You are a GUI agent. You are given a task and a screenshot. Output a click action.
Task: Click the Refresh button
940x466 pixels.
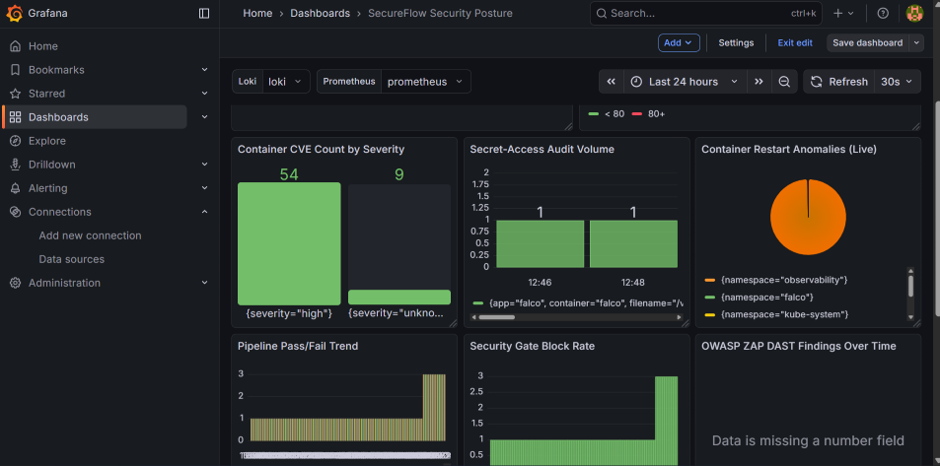click(839, 82)
